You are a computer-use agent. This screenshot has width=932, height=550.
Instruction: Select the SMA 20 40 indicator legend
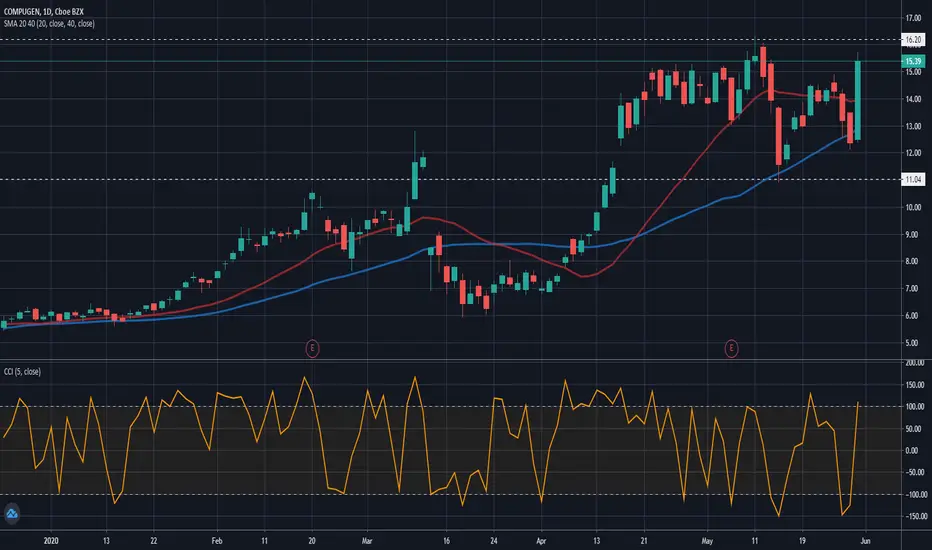49,24
